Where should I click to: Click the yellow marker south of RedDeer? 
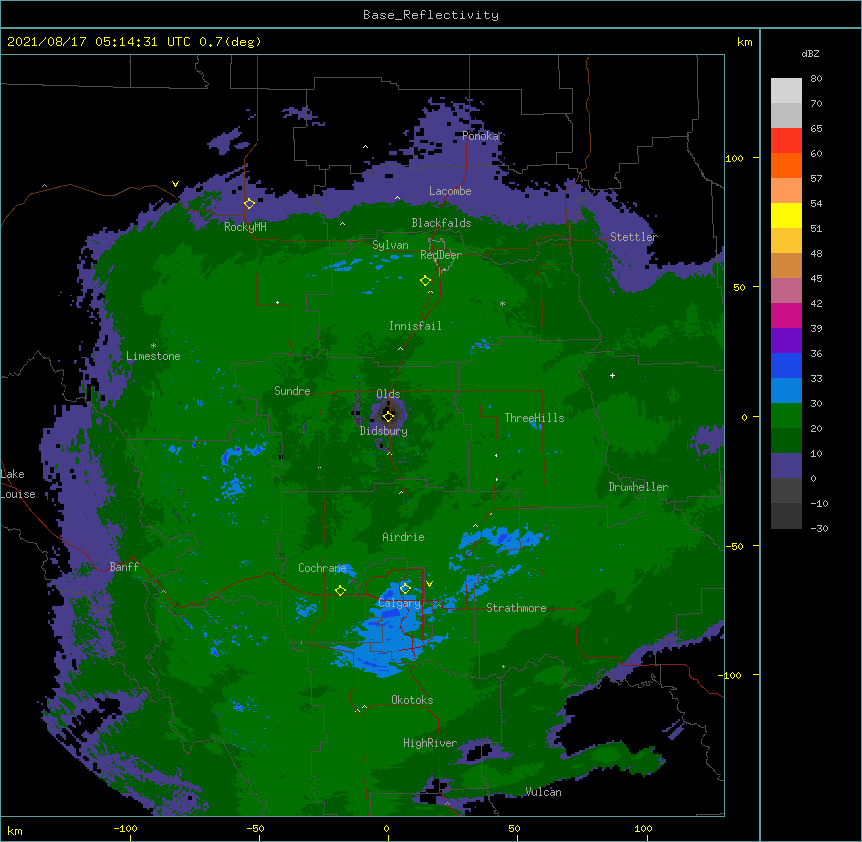pyautogui.click(x=425, y=281)
